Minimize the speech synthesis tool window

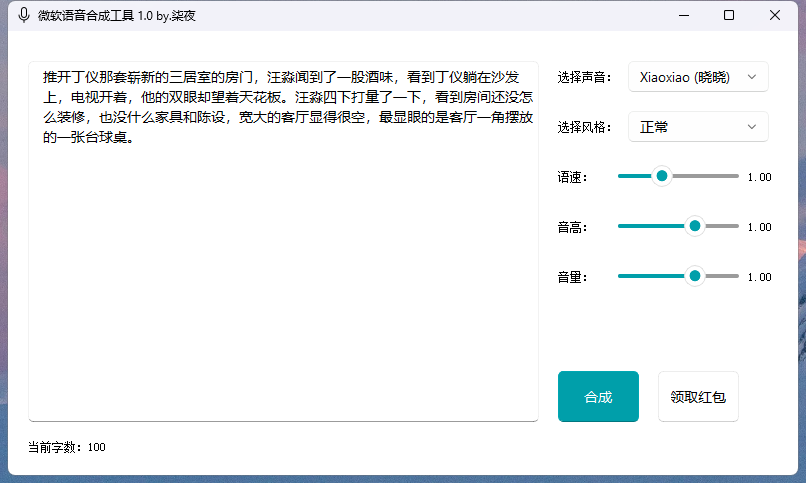coord(684,15)
